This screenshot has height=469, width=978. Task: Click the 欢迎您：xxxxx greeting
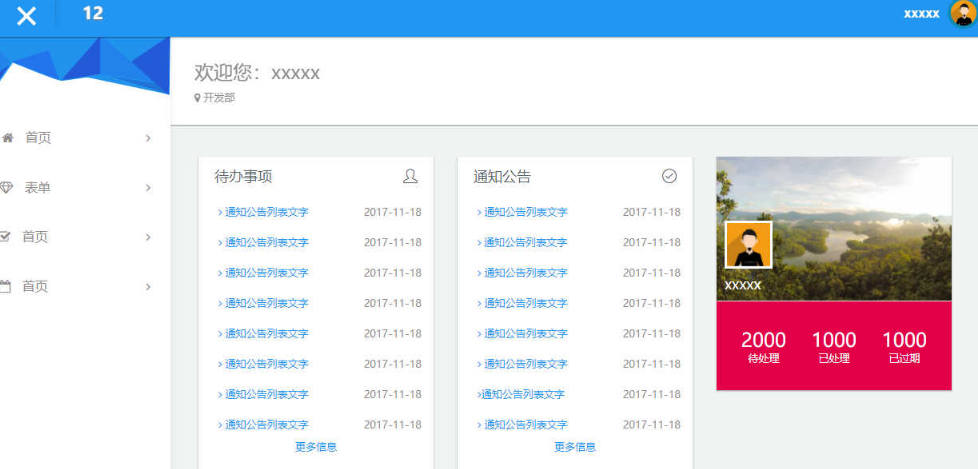coord(257,73)
